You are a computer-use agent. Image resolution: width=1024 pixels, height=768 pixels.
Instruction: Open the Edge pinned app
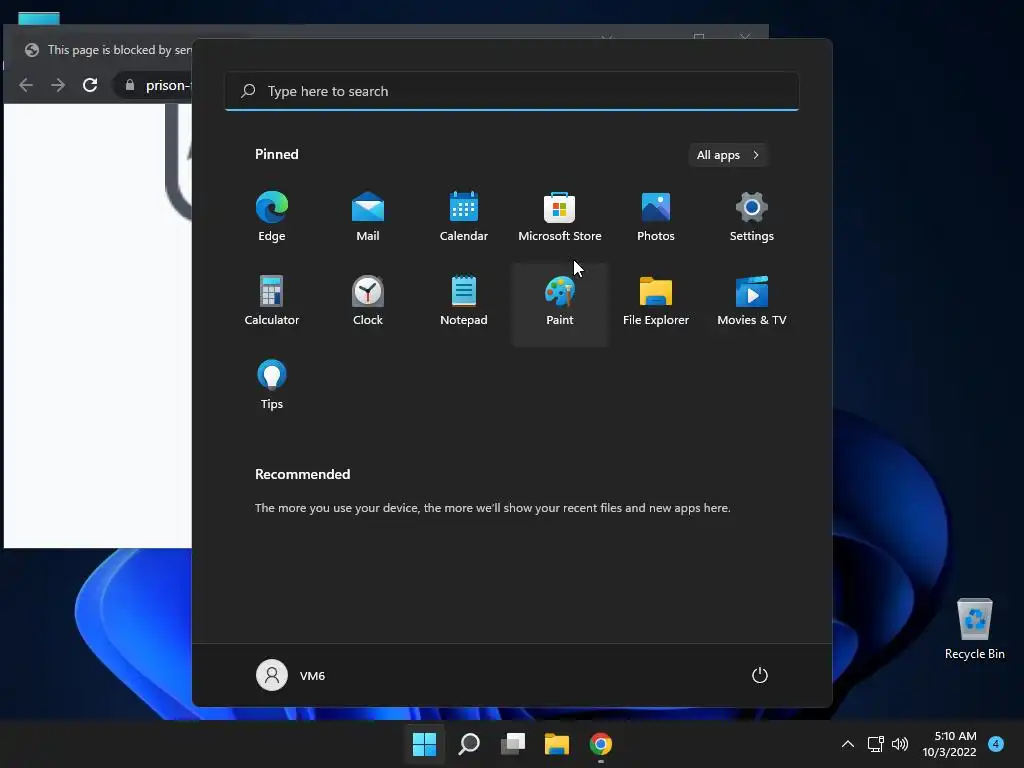(x=272, y=217)
